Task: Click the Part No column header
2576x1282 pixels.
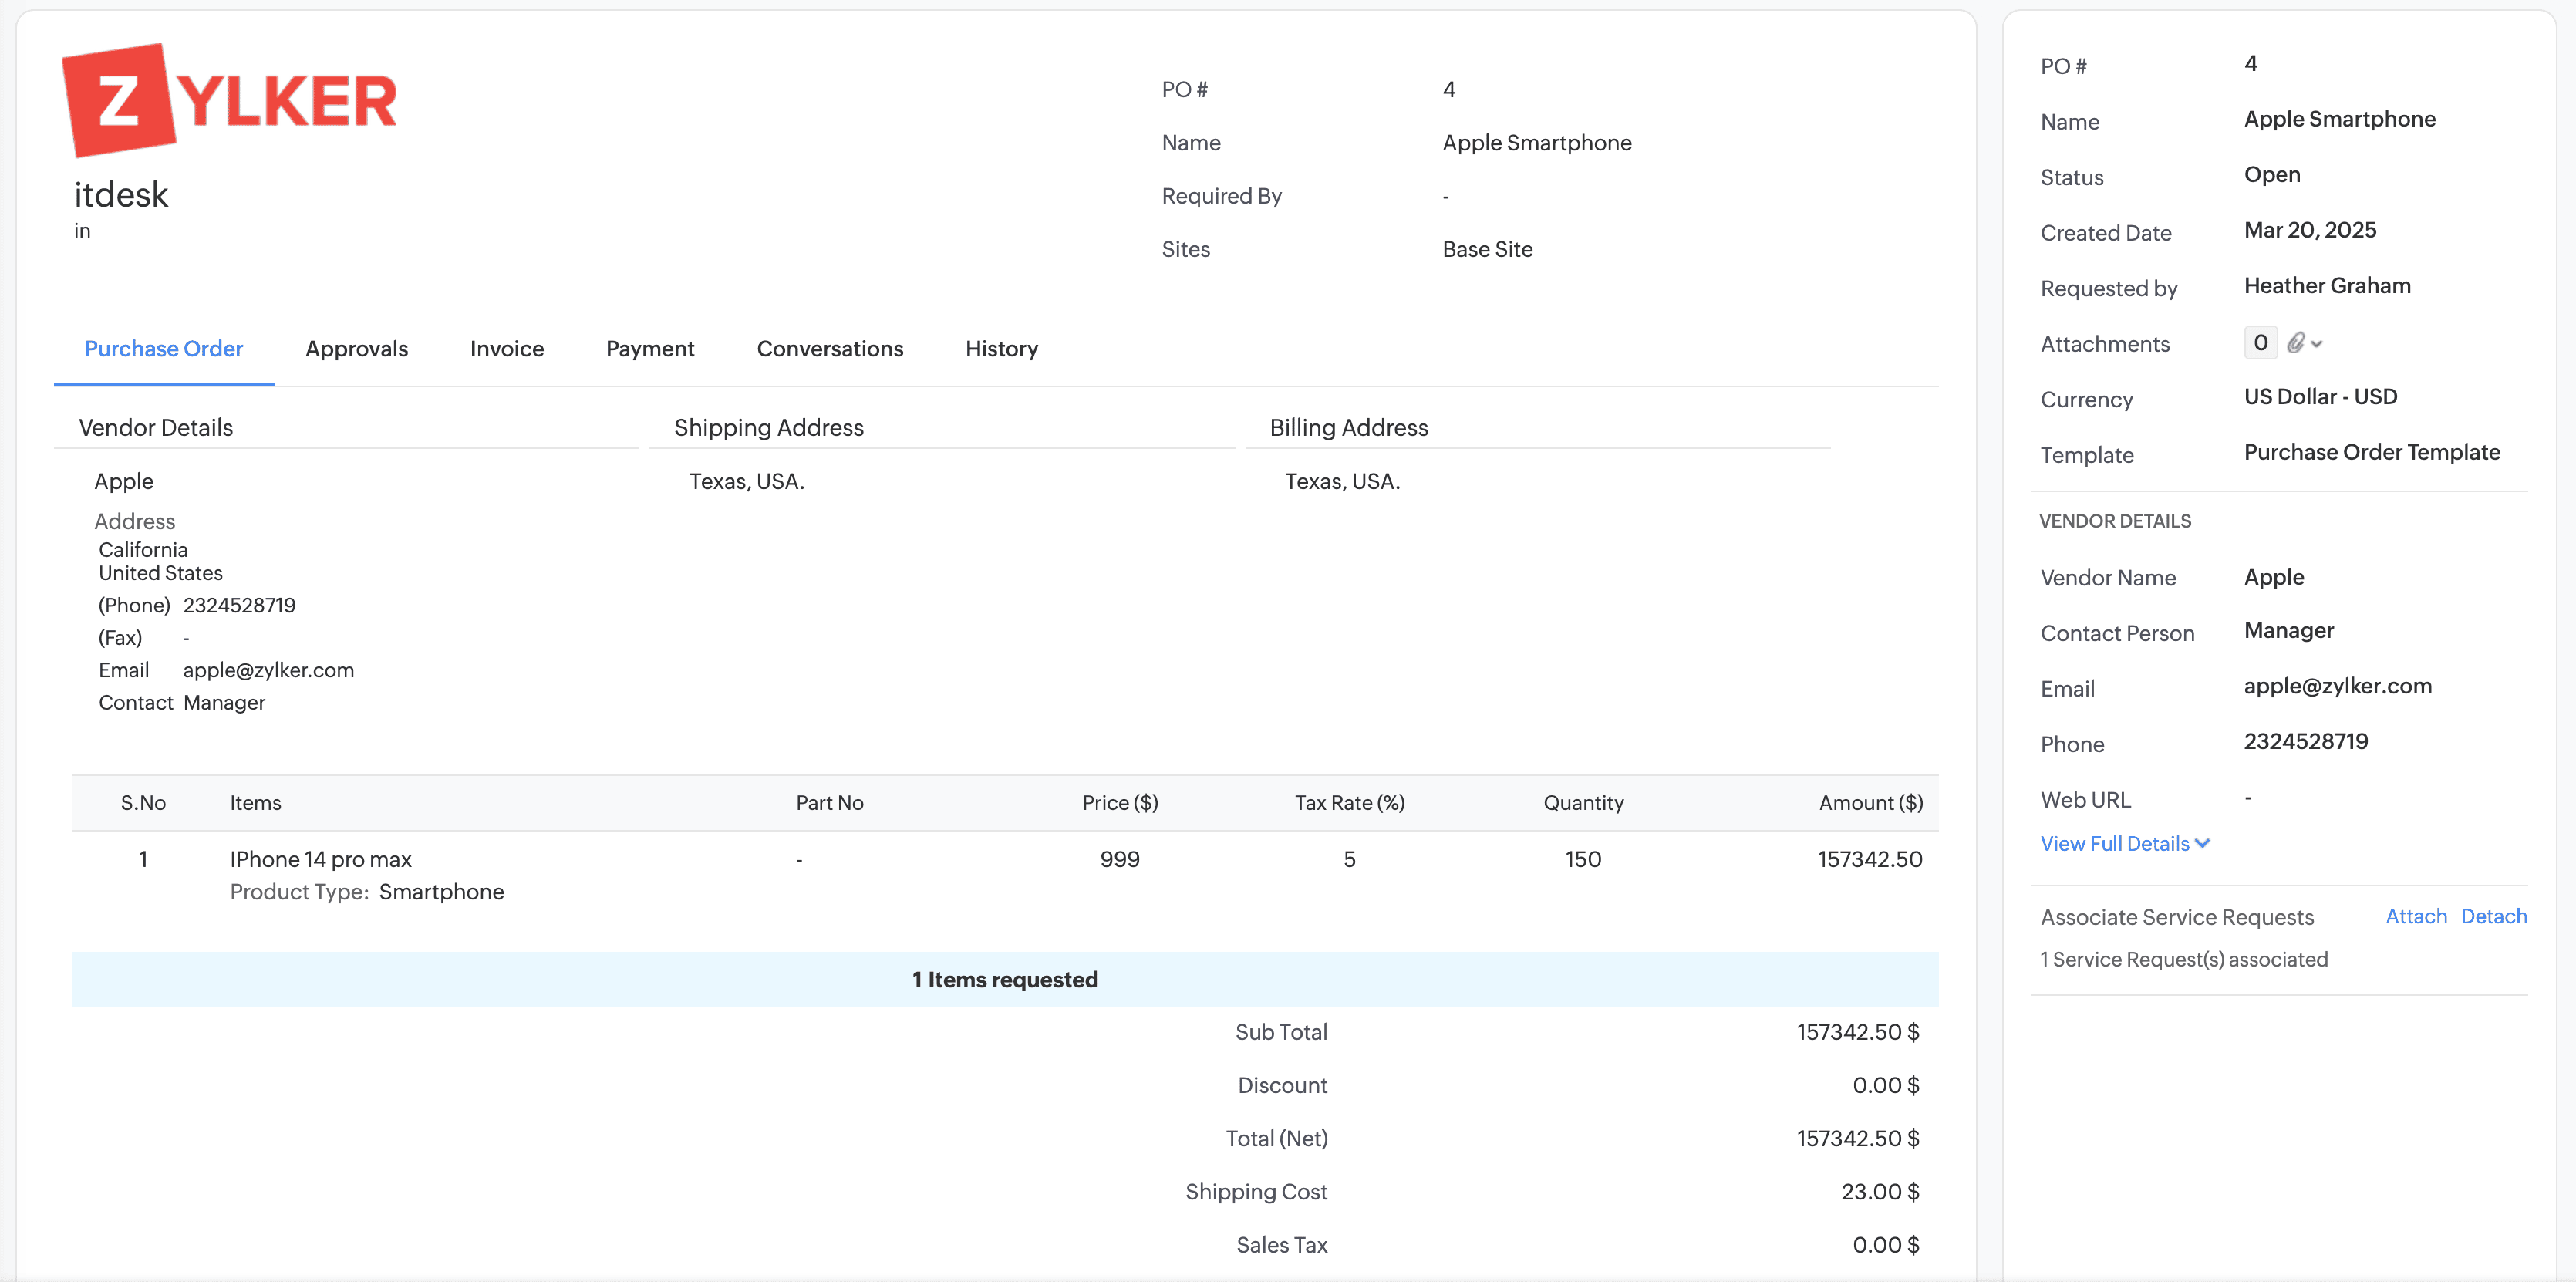Action: pos(830,803)
